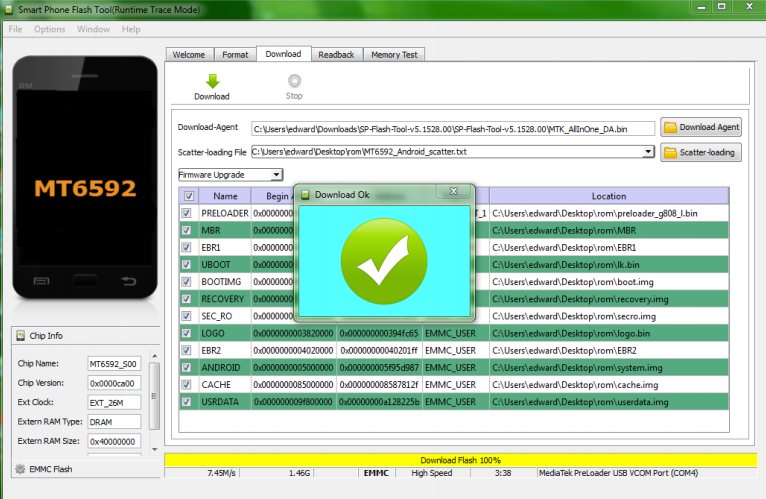
Task: Click the phone home key icon
Action: [x=85, y=281]
